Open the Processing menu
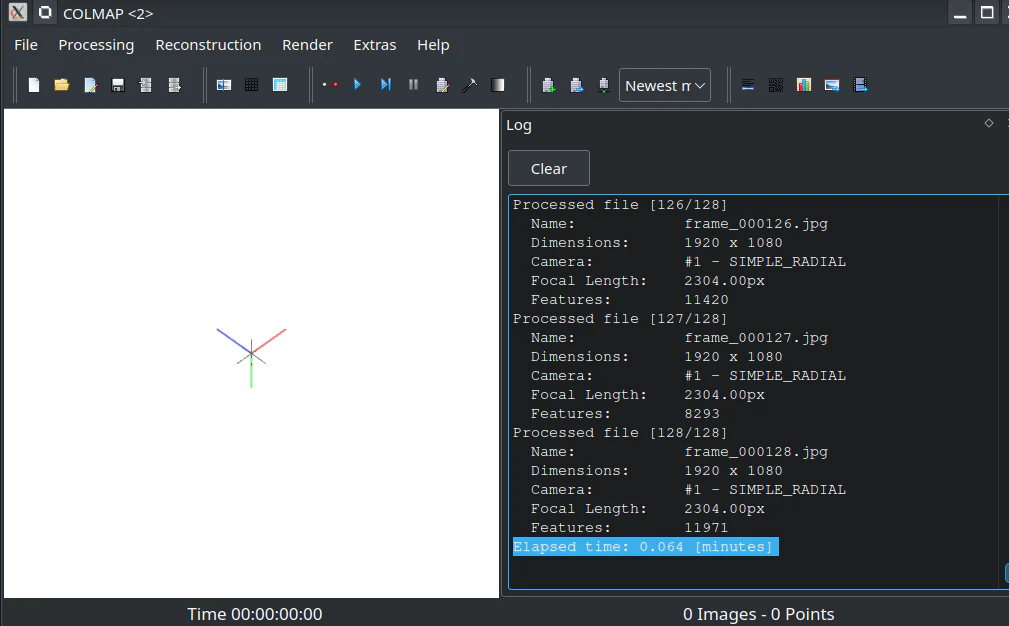 [x=96, y=45]
